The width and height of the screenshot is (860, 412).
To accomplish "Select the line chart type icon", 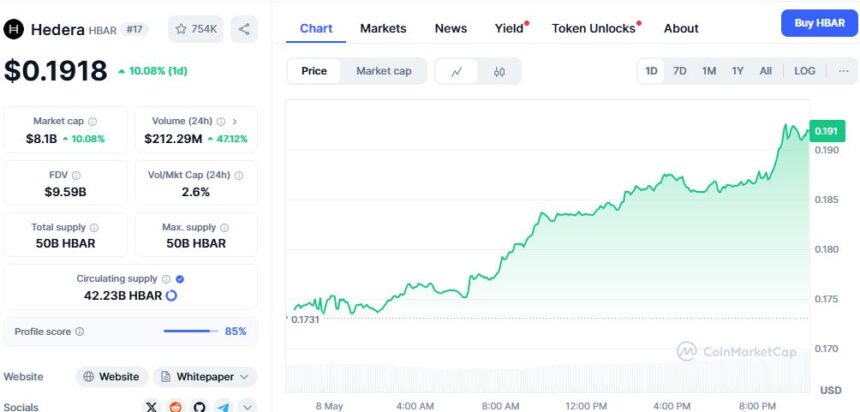I will click(456, 71).
